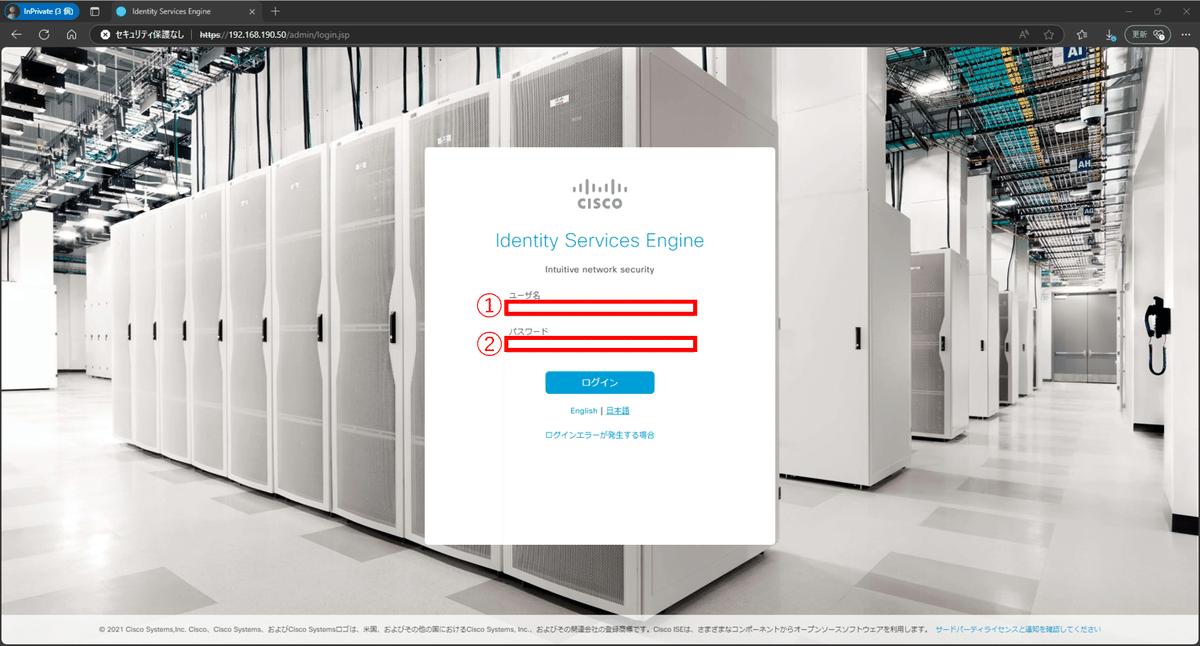This screenshot has width=1200, height=646.
Task: Open the downloads panel
Action: click(1110, 34)
